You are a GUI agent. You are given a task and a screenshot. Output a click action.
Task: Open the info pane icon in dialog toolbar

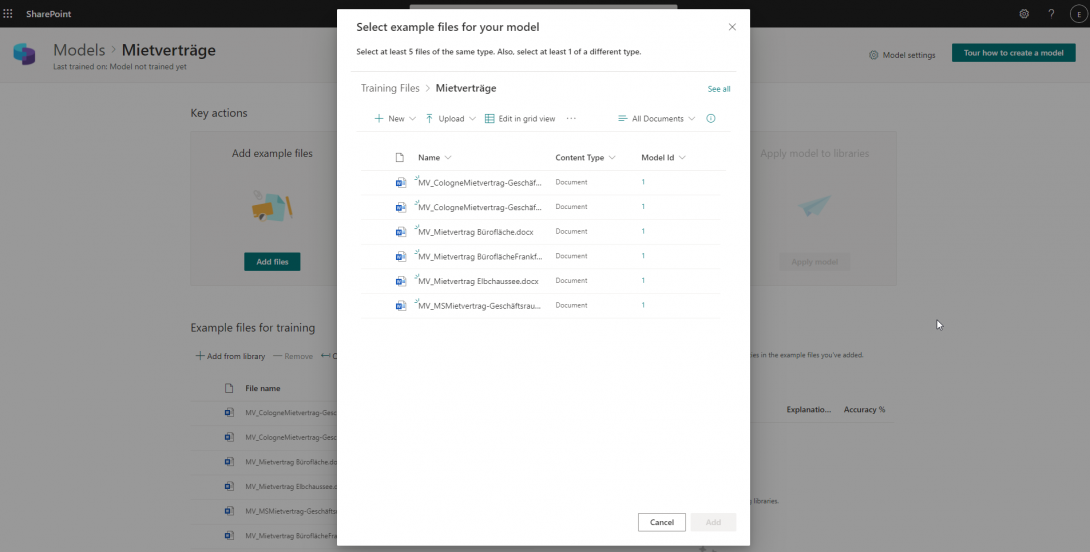[710, 118]
